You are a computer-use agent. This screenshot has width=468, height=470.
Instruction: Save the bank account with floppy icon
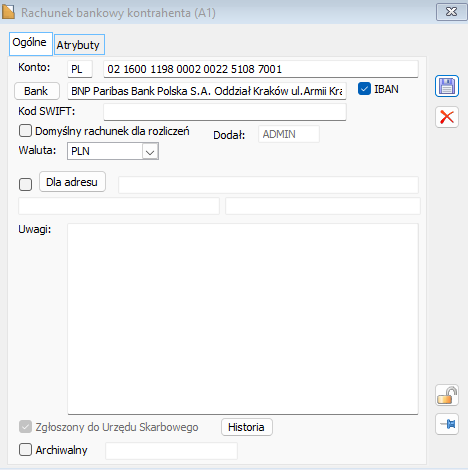[x=447, y=86]
